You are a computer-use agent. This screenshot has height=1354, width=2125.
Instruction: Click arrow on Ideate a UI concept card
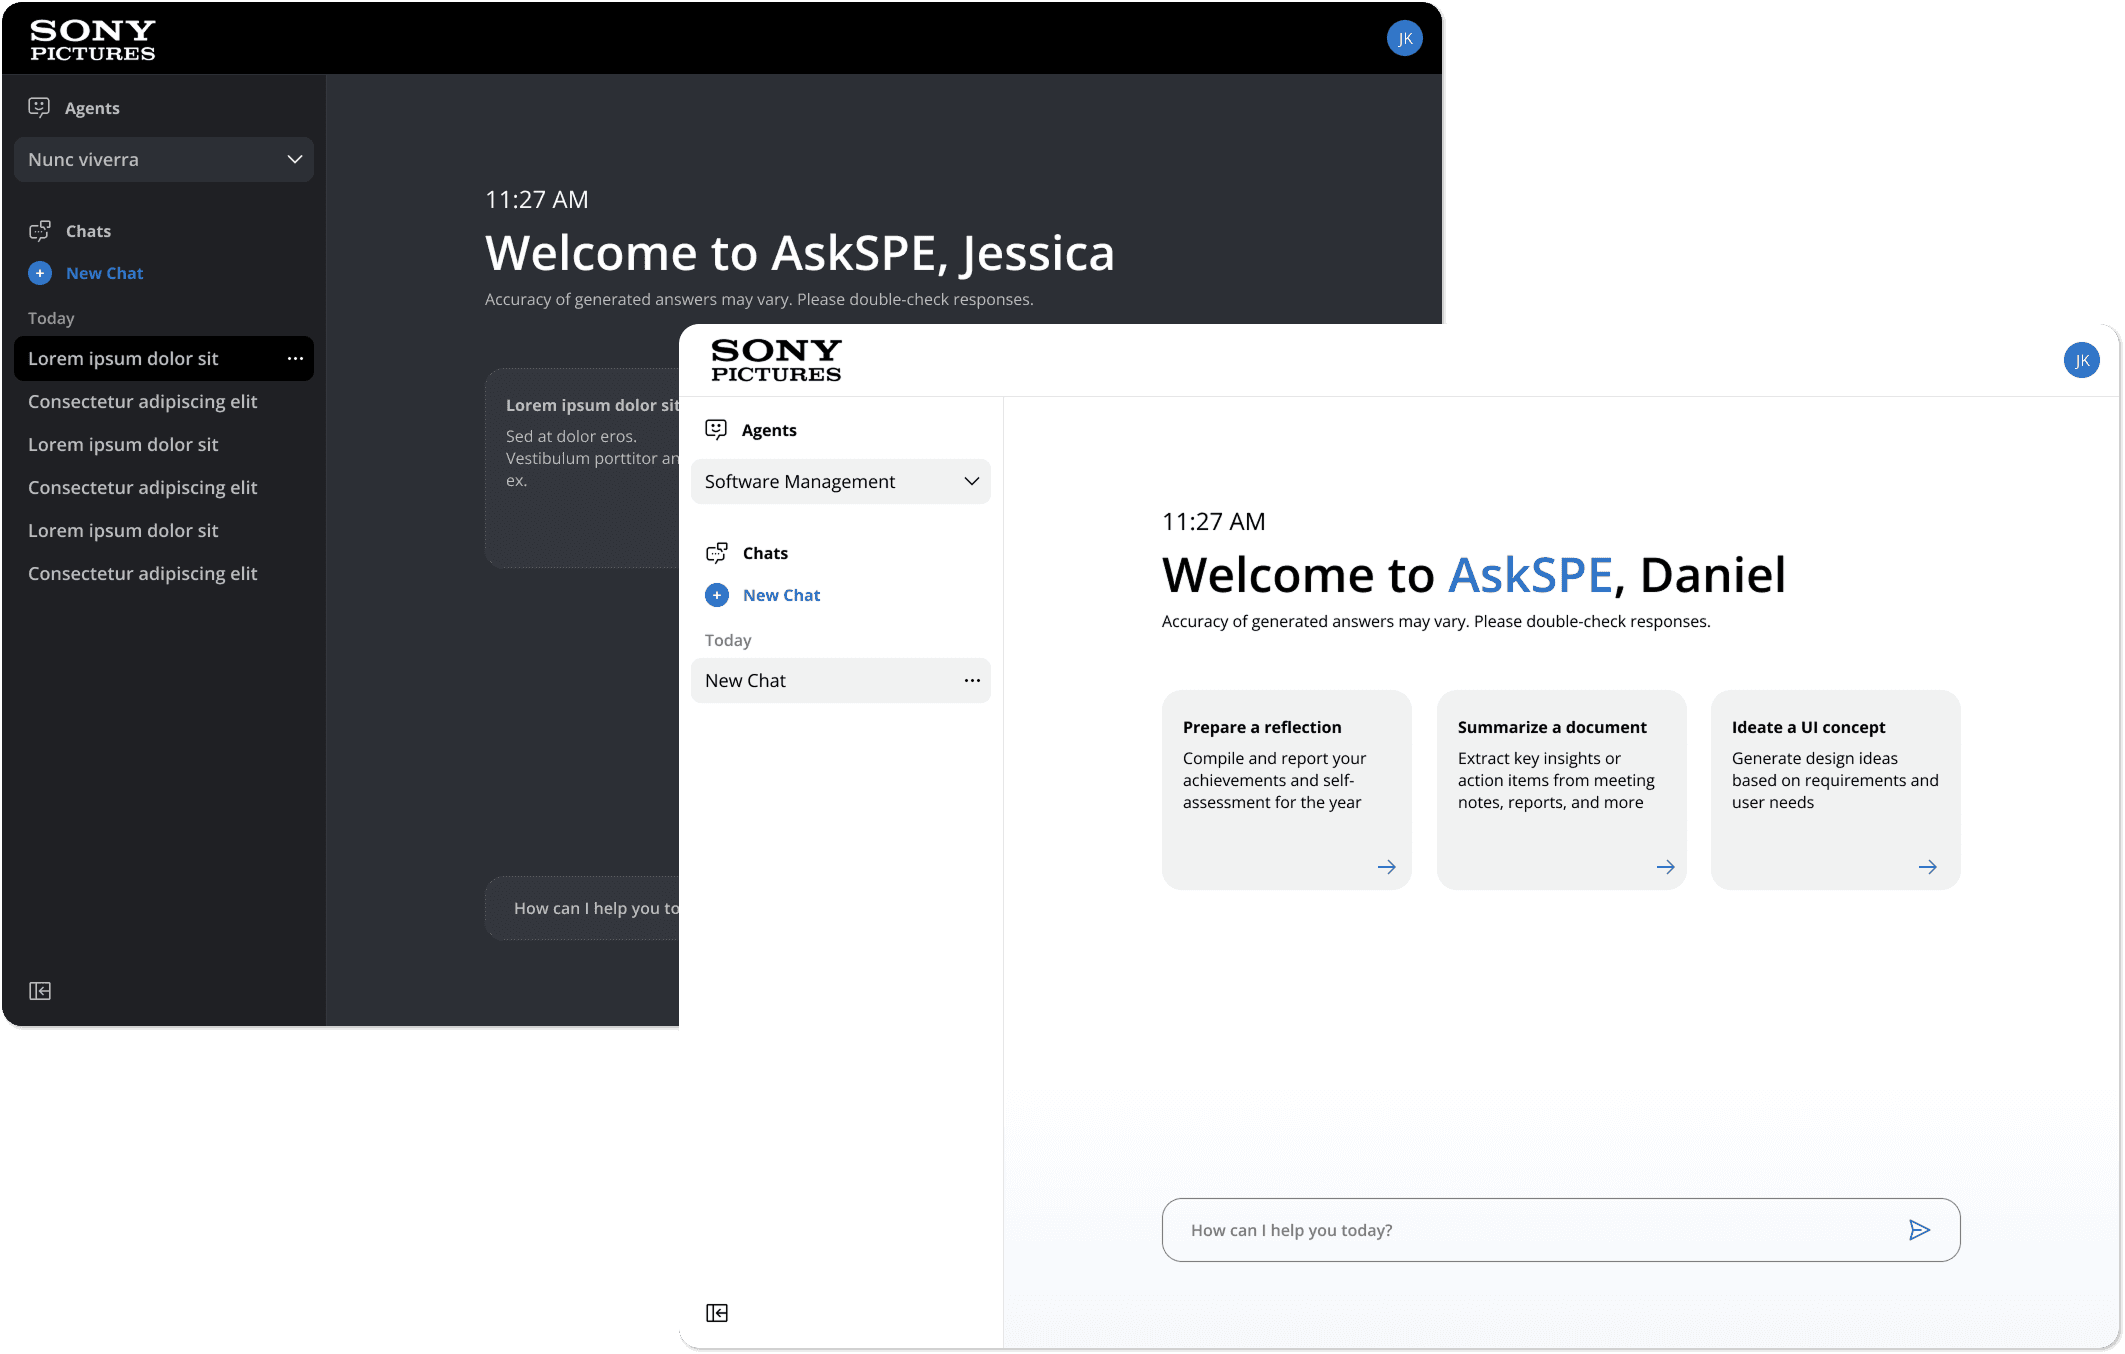coord(1927,867)
